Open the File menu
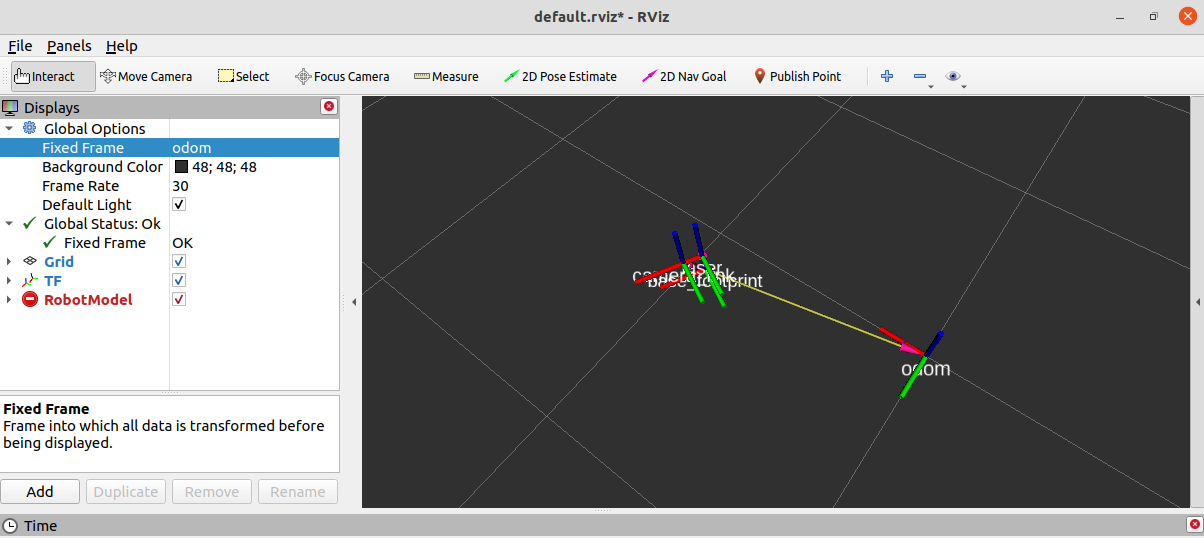This screenshot has width=1204, height=538. [20, 46]
